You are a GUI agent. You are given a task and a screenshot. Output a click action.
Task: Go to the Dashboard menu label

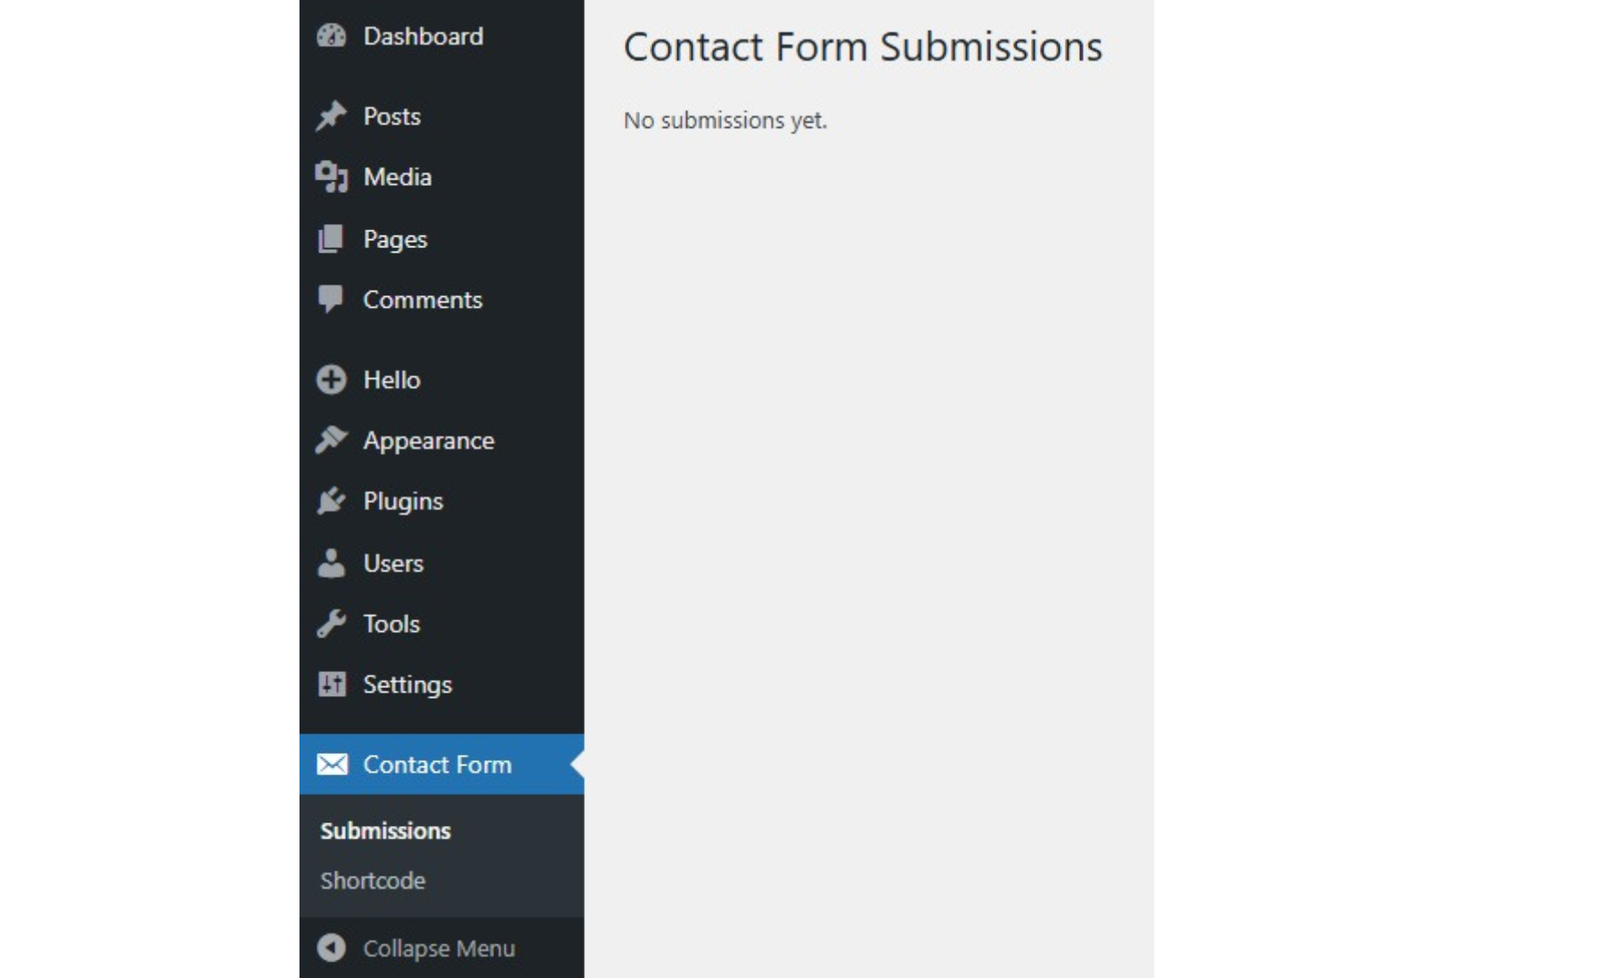tap(423, 37)
